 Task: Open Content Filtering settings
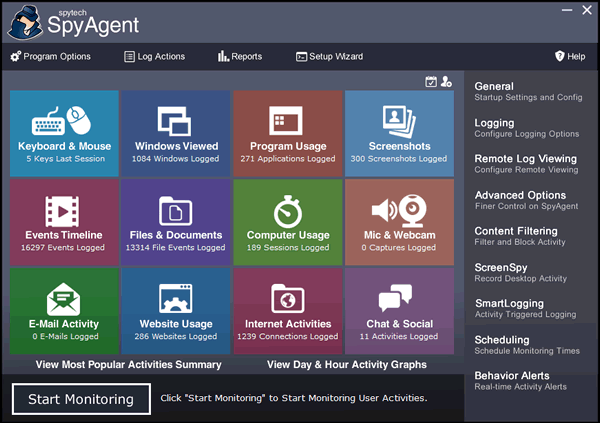(520, 236)
